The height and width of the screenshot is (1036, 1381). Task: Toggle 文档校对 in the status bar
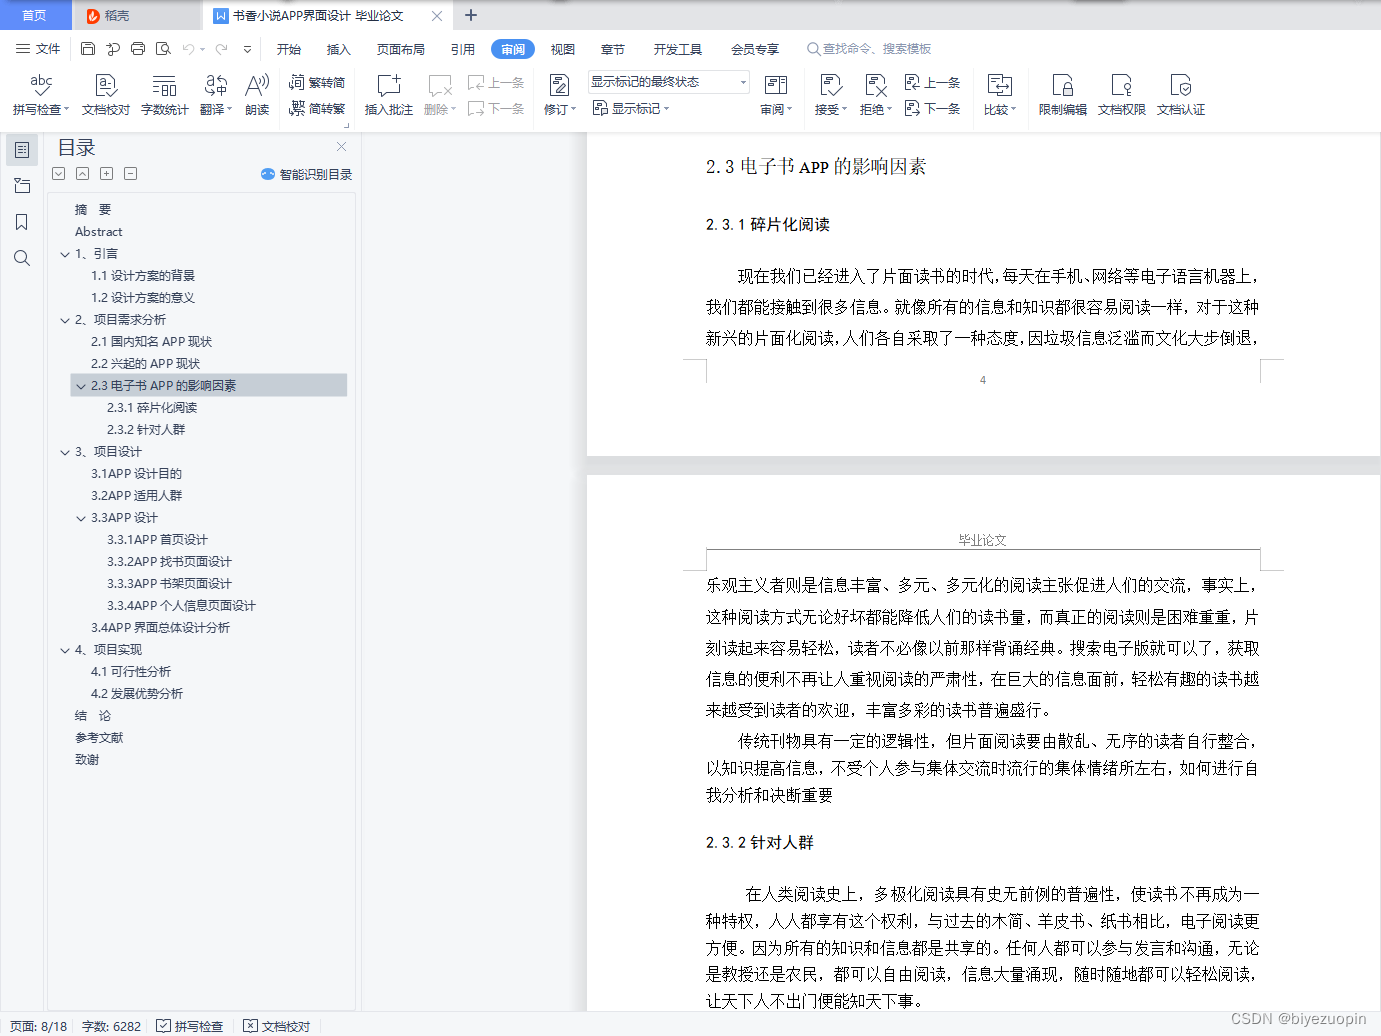click(277, 1026)
